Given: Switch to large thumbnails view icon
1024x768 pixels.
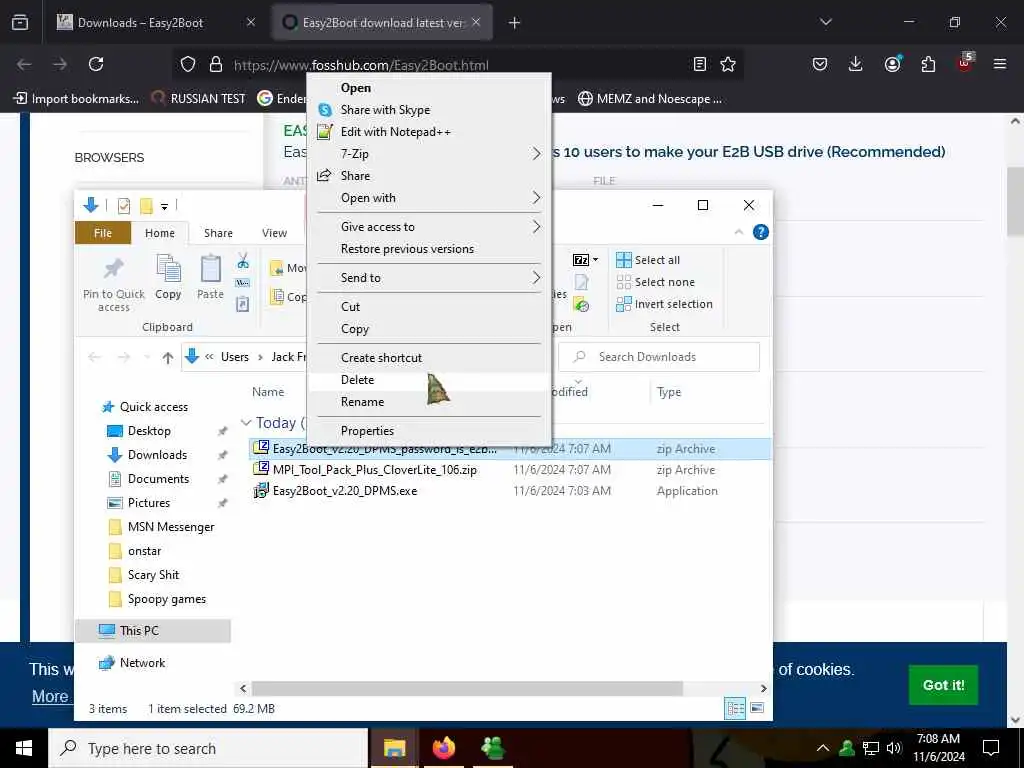Looking at the screenshot, I should pyautogui.click(x=757, y=708).
